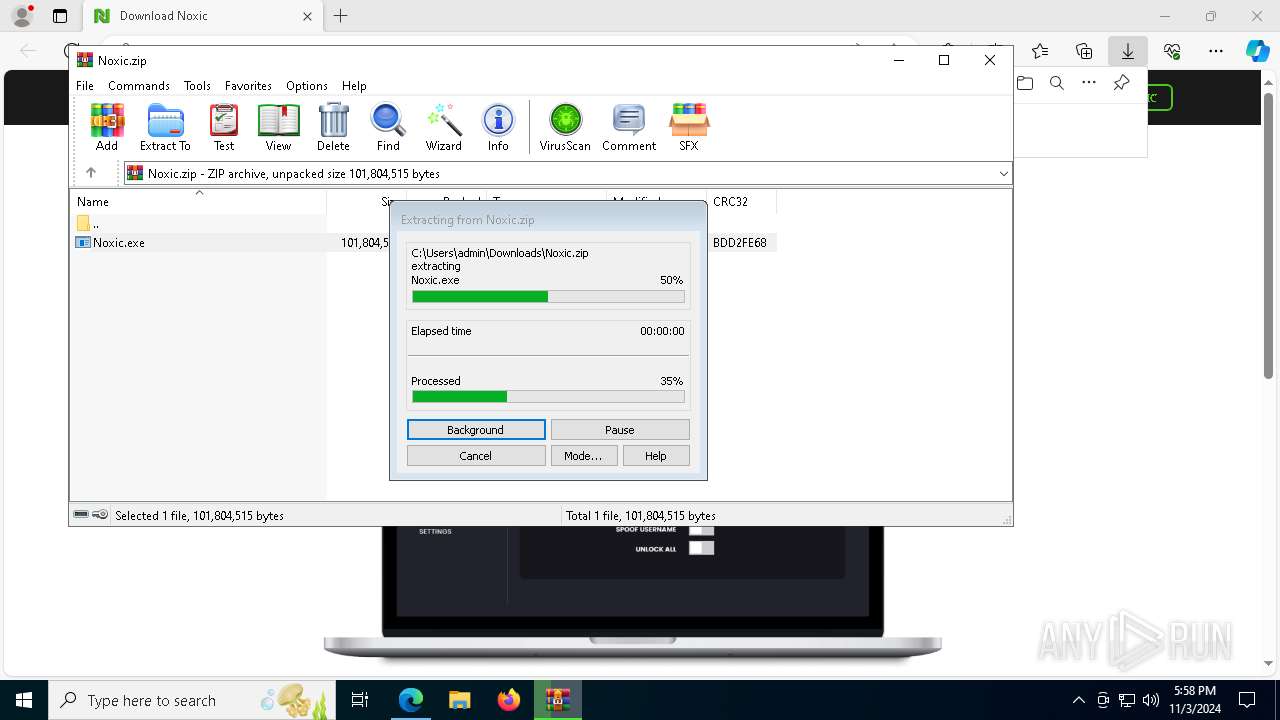Expand the archive path dropdown

[x=1003, y=173]
